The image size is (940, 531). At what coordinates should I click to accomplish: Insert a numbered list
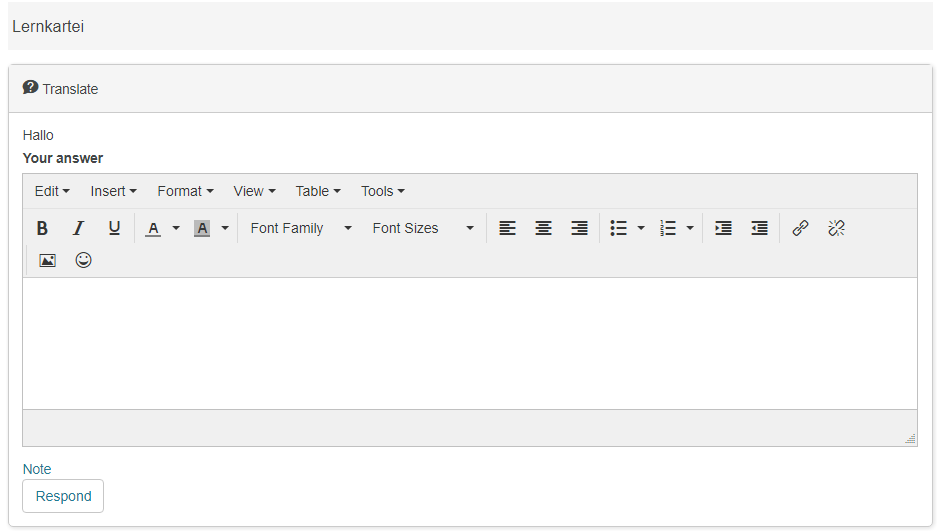(668, 228)
